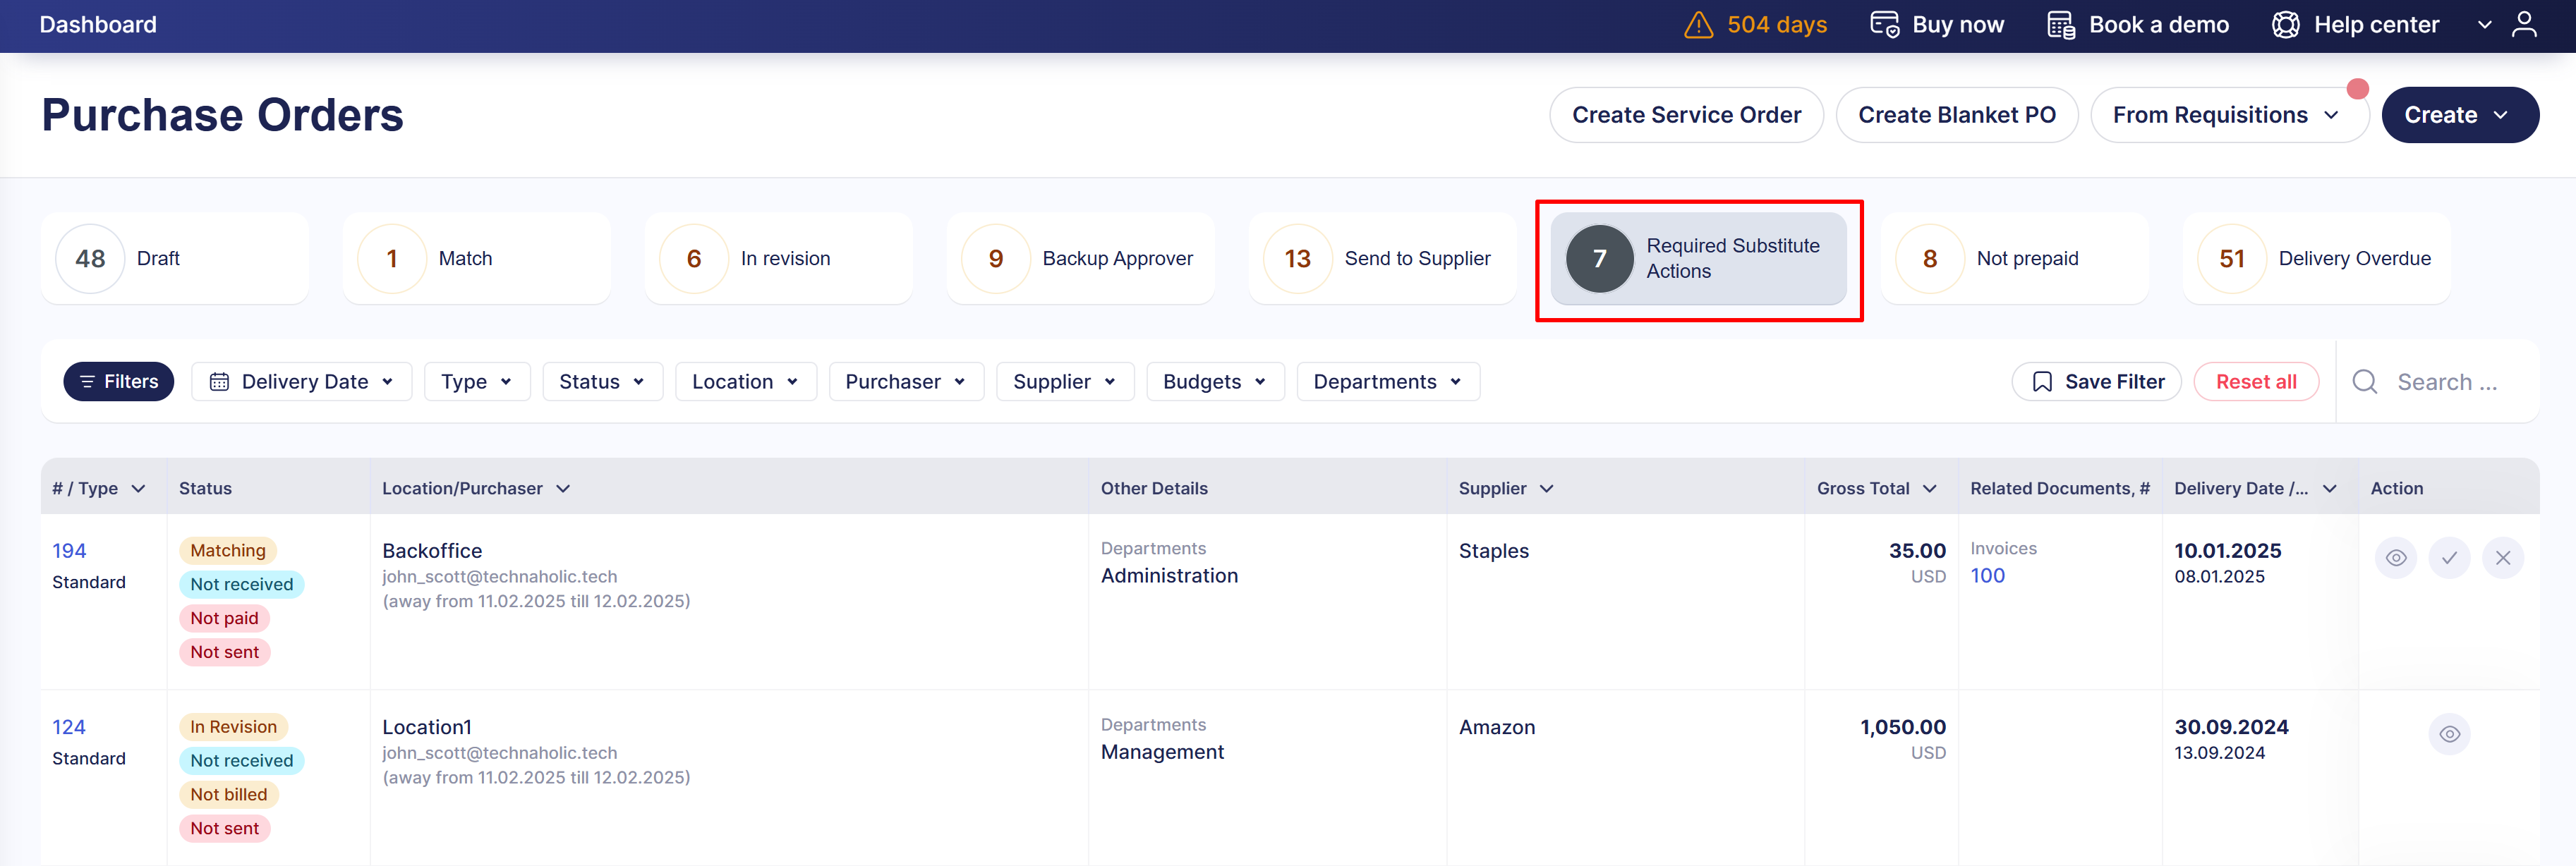Sort by # / Type column header
2576x866 pixels.
99,488
